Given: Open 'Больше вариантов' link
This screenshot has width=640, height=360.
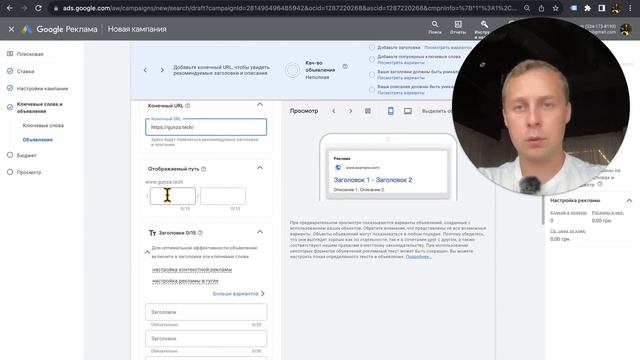Looking at the screenshot, I should click(x=239, y=293).
